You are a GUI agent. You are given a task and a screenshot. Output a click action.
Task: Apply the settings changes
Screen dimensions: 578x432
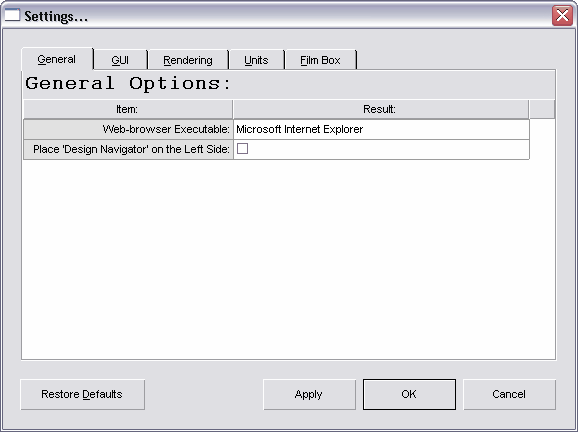(309, 394)
